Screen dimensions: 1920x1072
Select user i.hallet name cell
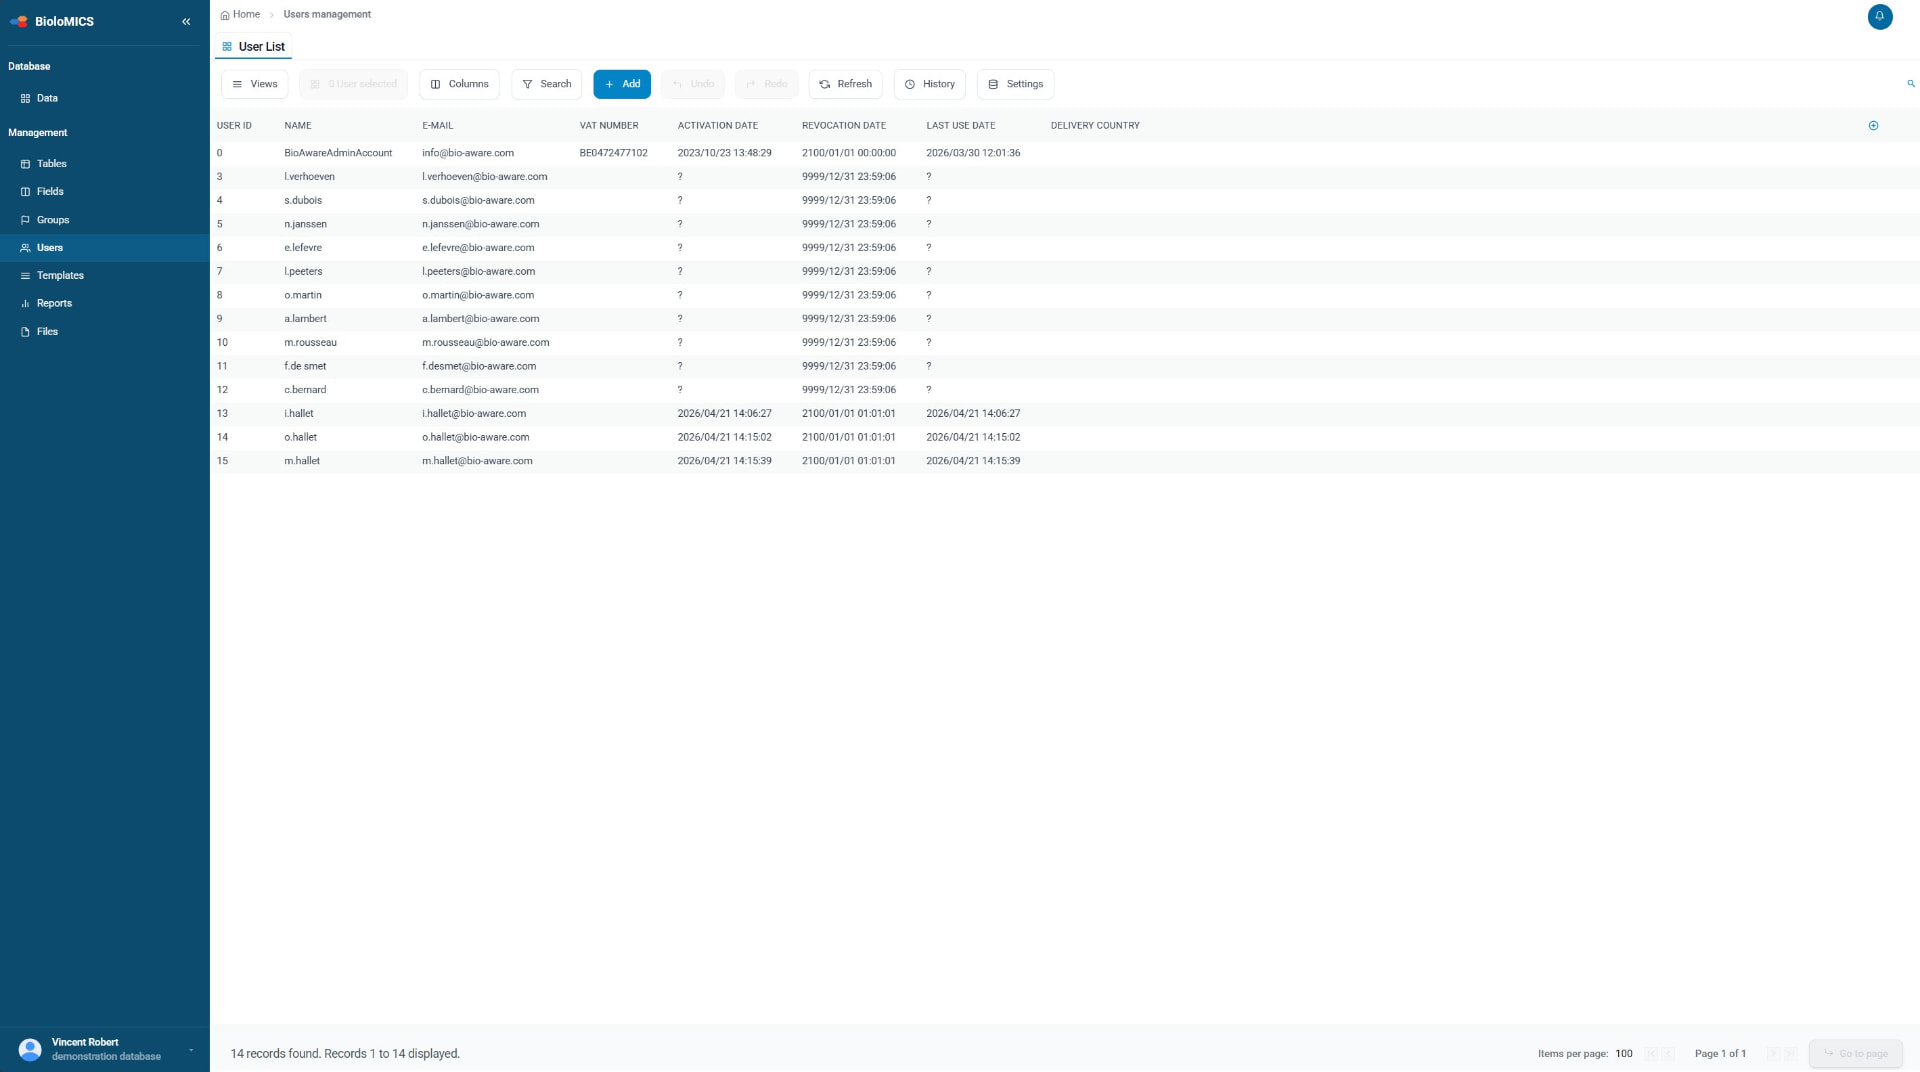(x=299, y=414)
